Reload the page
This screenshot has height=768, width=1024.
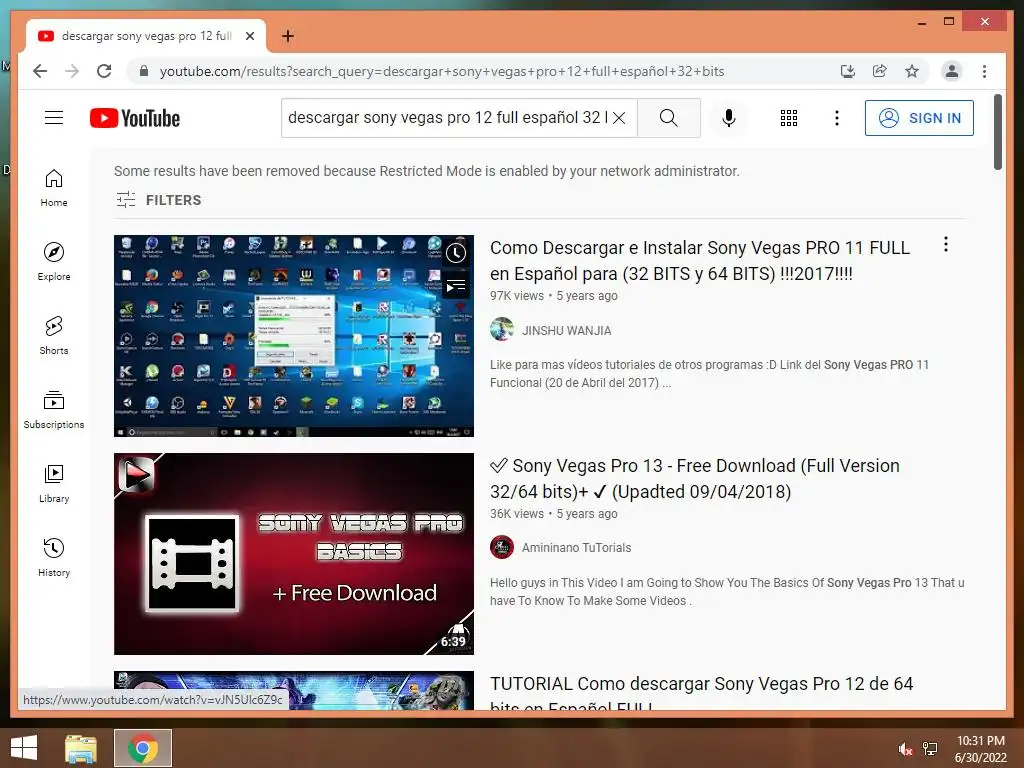point(104,71)
